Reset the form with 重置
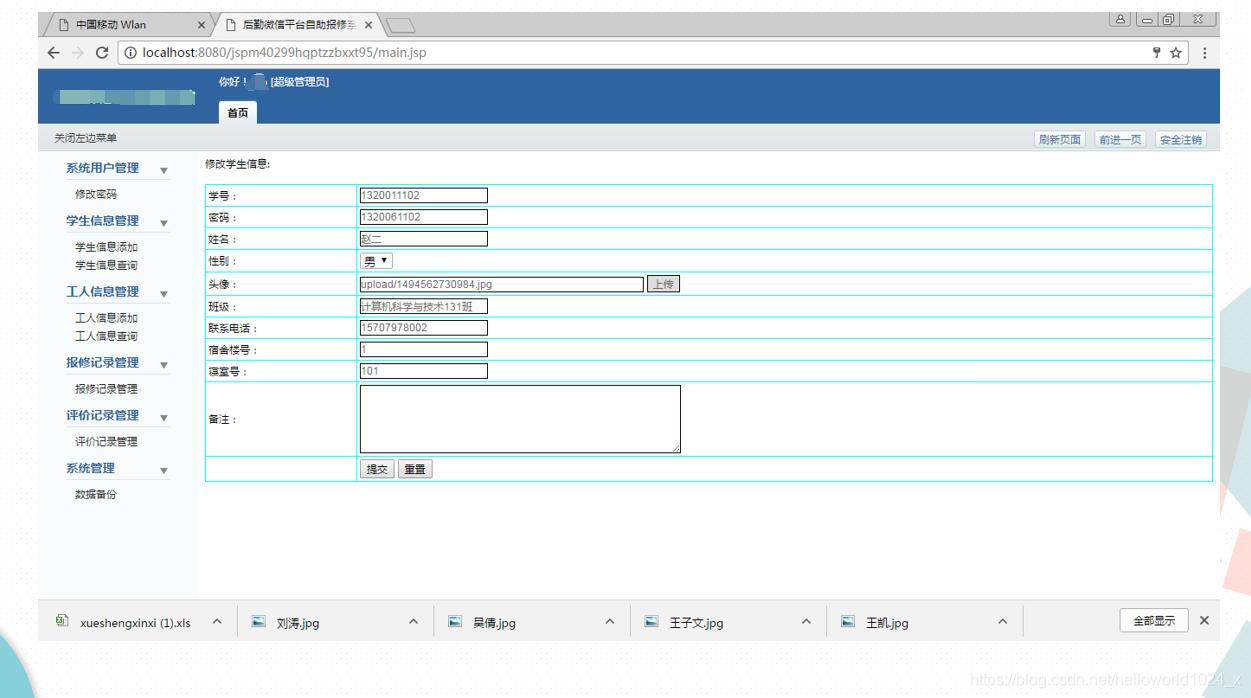The image size is (1251, 698). click(x=415, y=469)
